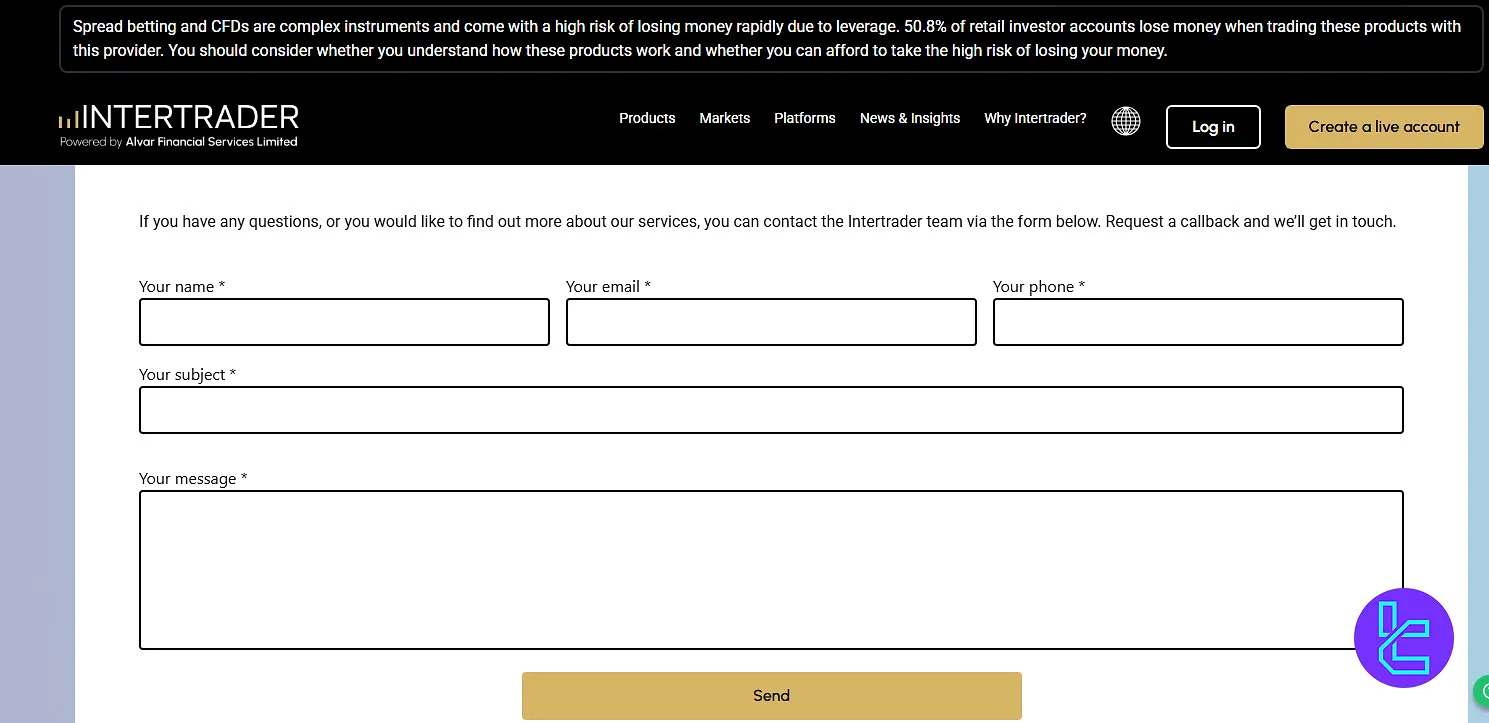
Task: Select the "Your subject" field
Action: tap(771, 410)
